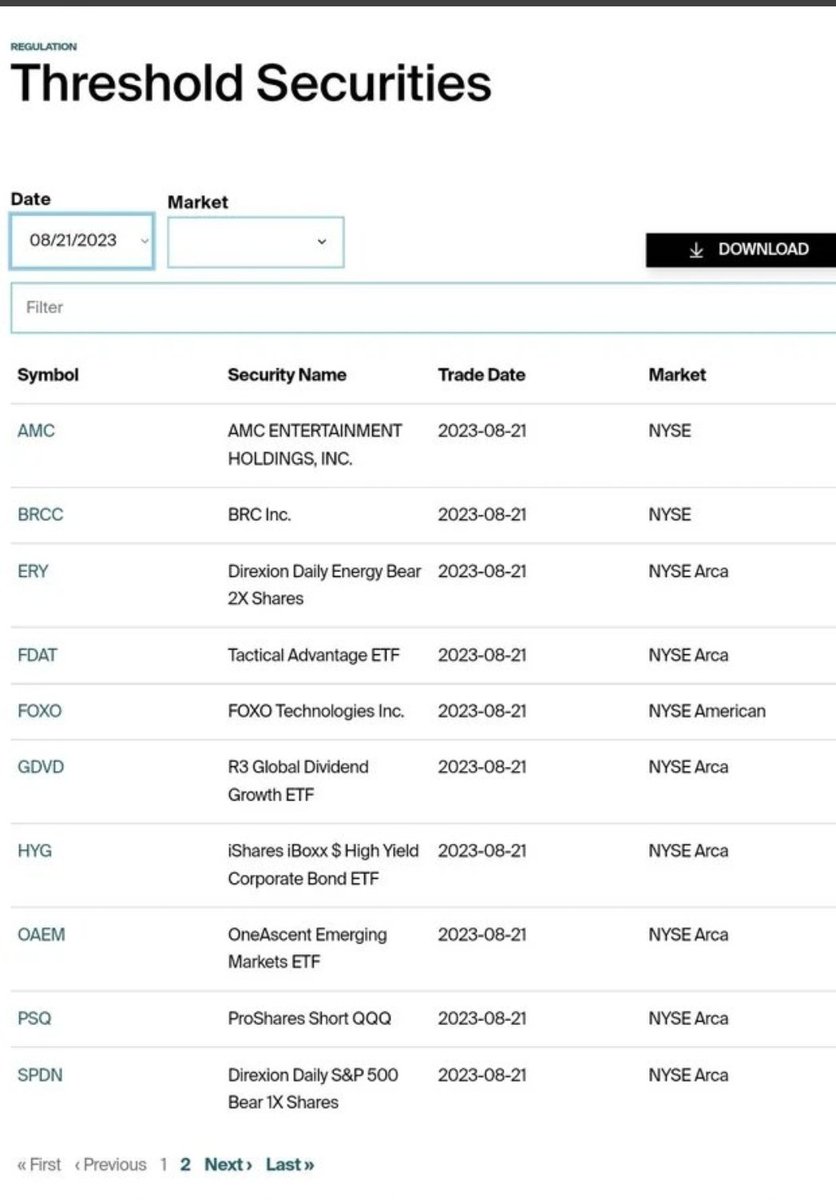Screen dimensions: 836x1200
Task: Open the Date dropdown showing 08/21/2023
Action: [x=82, y=241]
